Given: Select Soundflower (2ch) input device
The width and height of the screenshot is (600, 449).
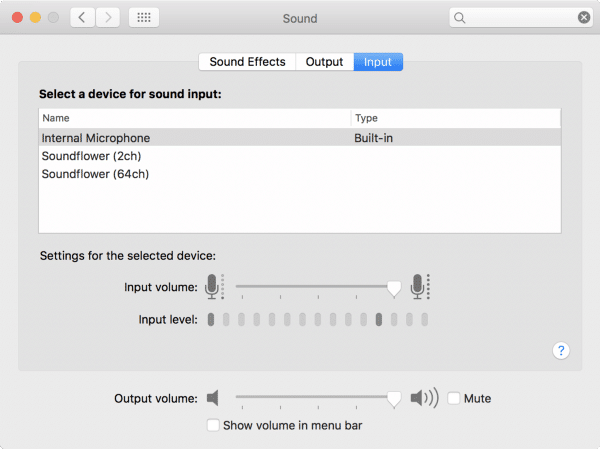Looking at the screenshot, I should coord(300,156).
